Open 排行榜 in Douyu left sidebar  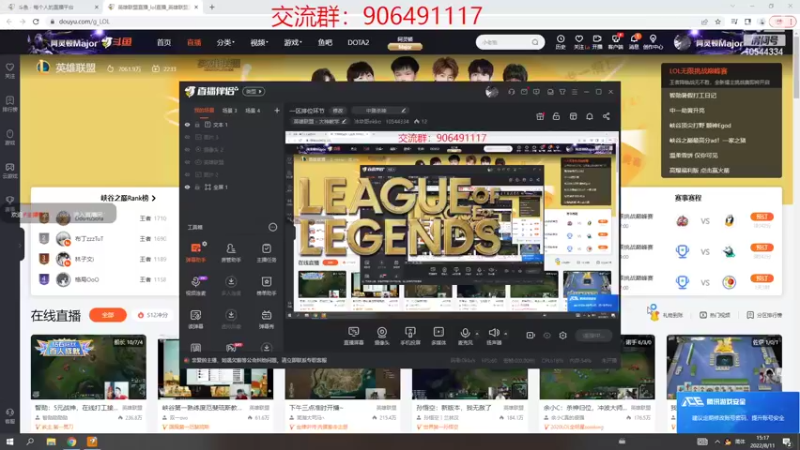pos(10,104)
